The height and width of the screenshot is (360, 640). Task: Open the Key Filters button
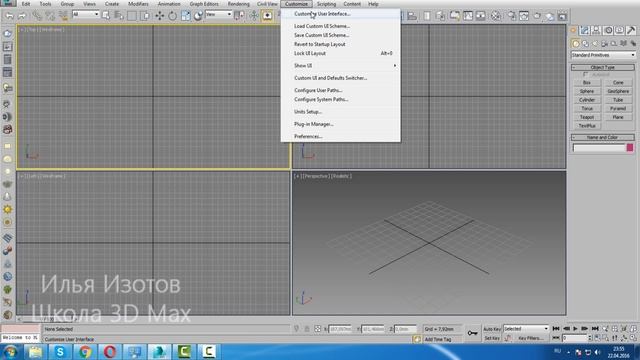530,338
